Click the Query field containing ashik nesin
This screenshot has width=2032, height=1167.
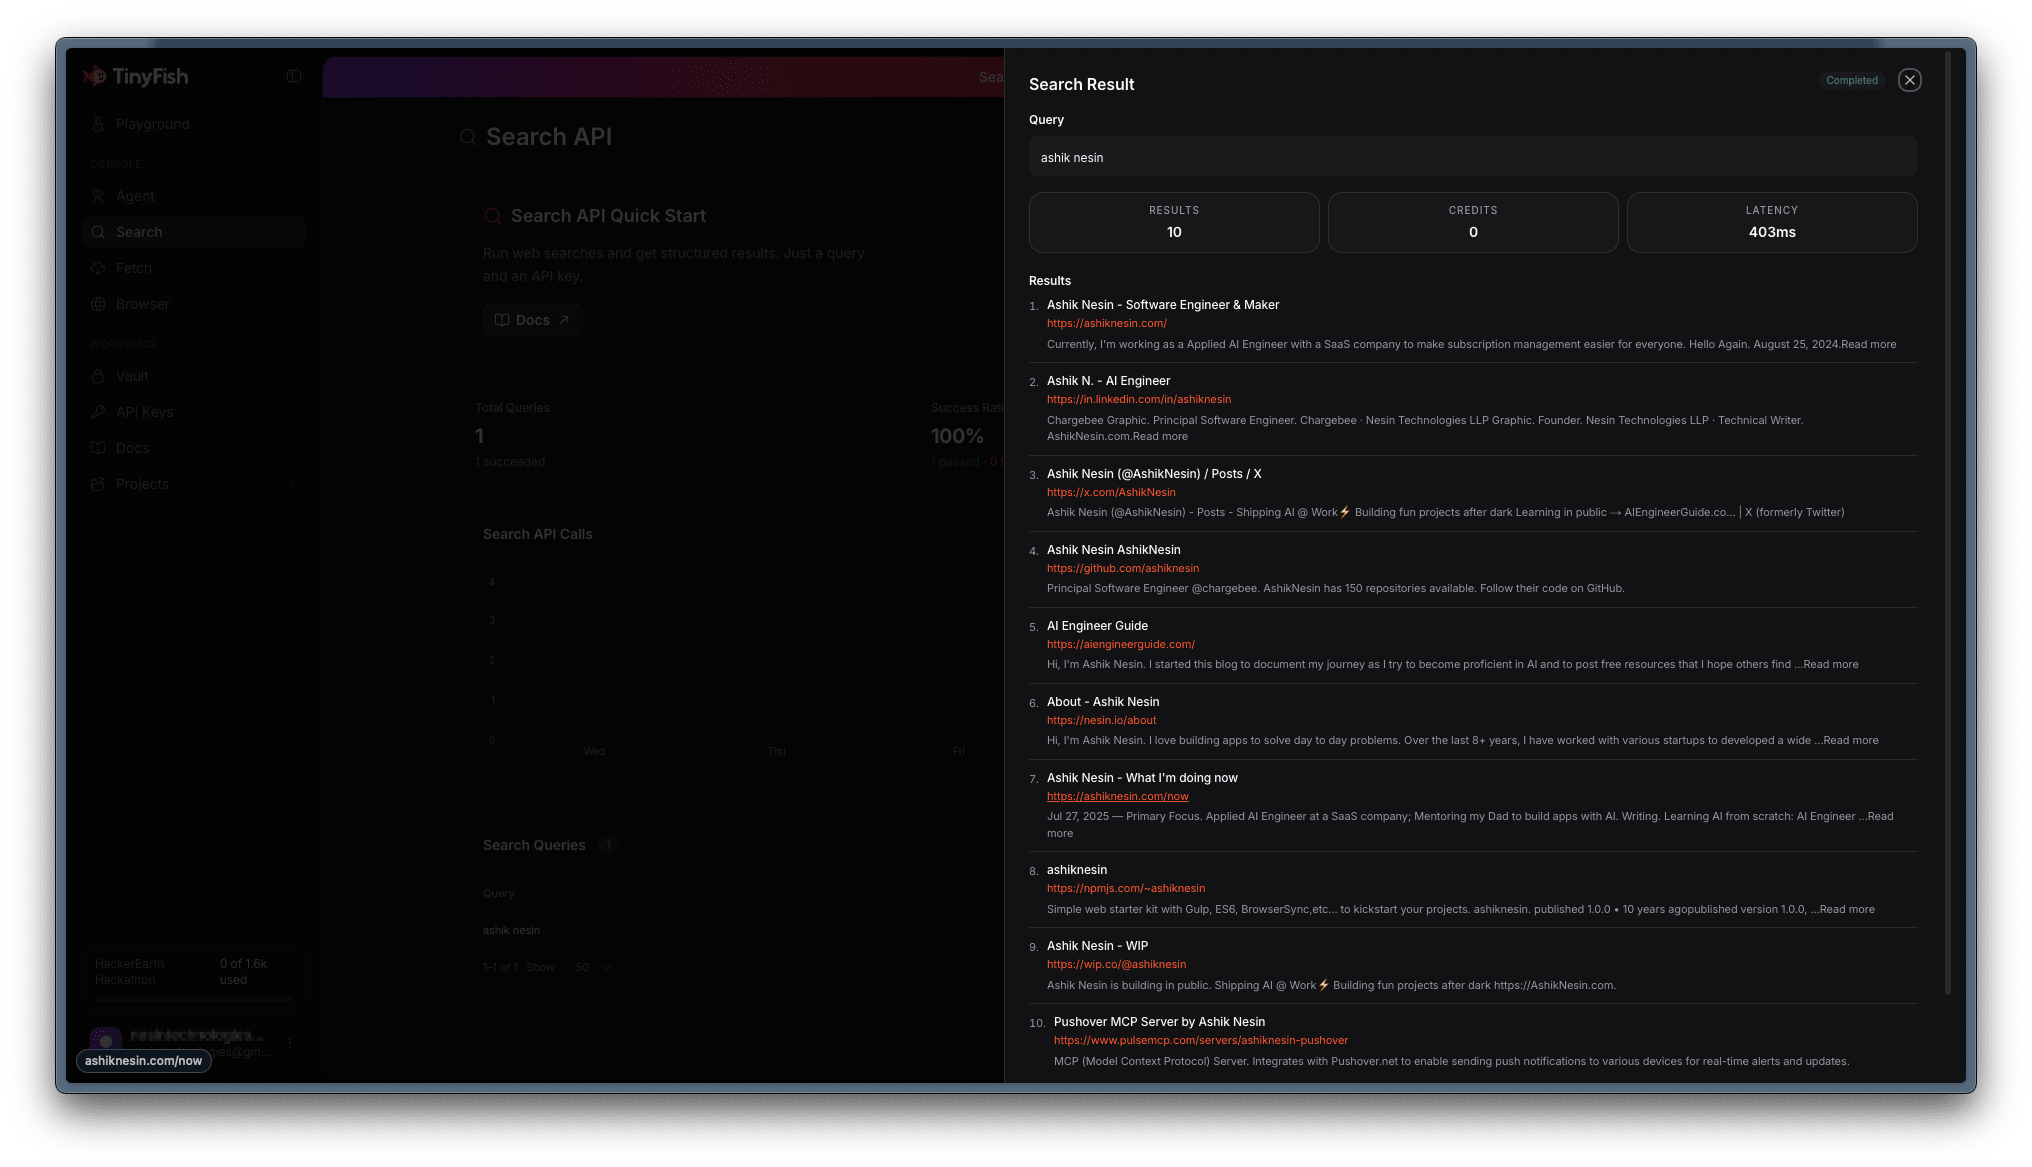click(x=1472, y=157)
